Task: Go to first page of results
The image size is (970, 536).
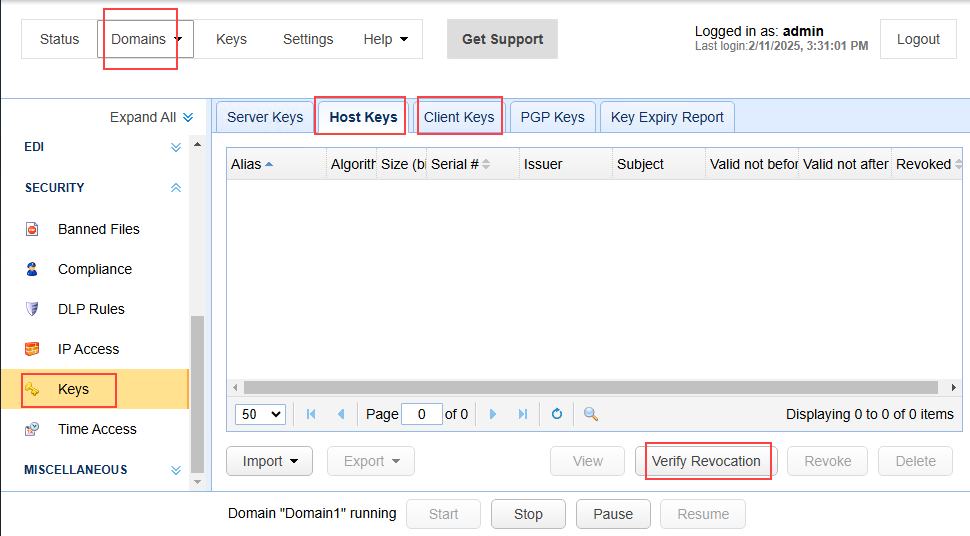Action: pos(311,414)
